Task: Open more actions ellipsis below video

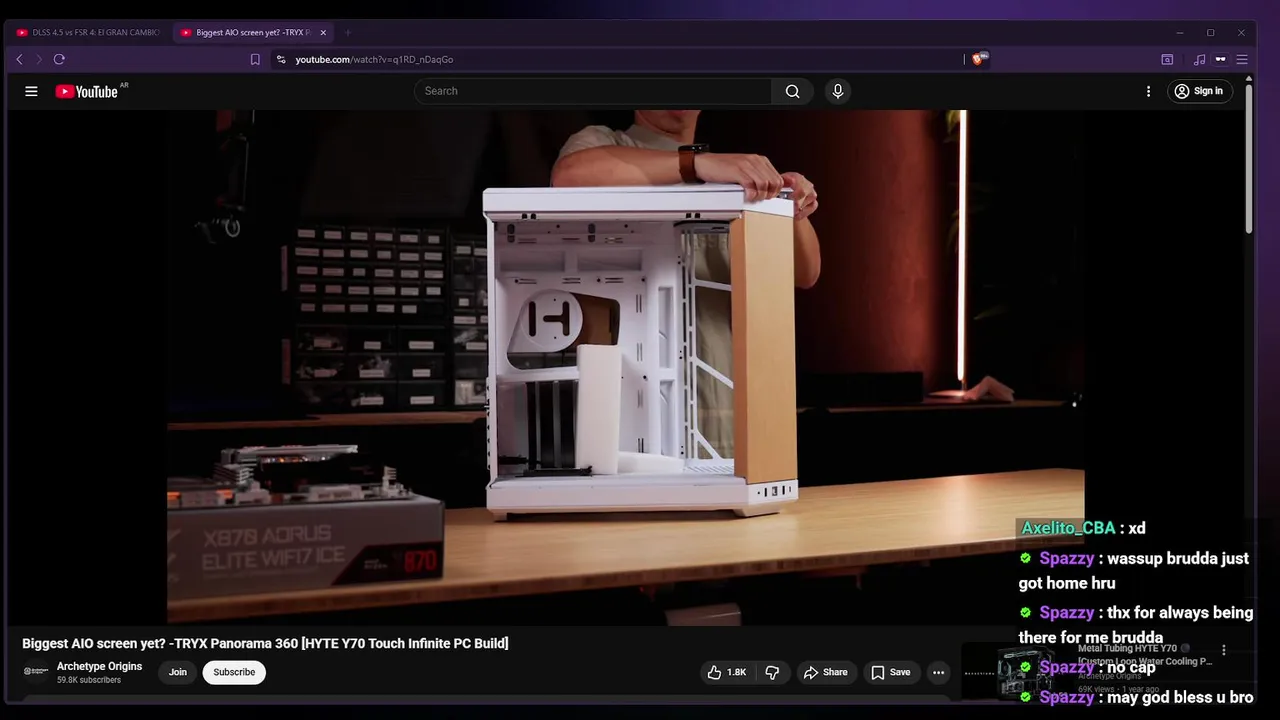Action: (938, 672)
